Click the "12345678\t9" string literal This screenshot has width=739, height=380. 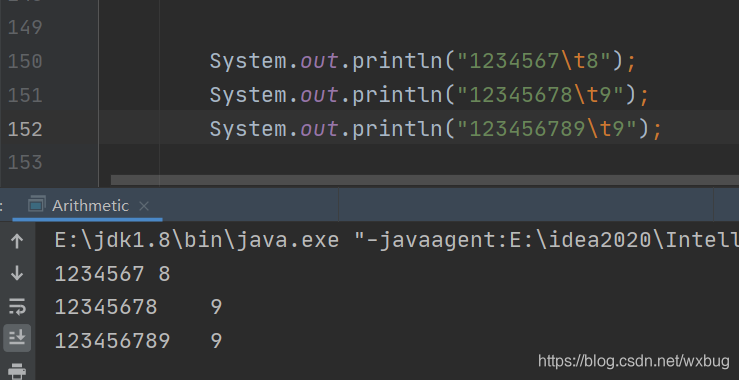541,95
